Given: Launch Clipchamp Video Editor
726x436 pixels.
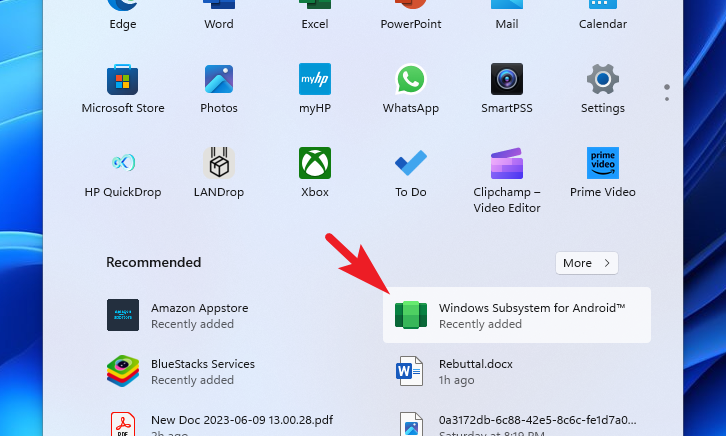Looking at the screenshot, I should pos(507,181).
